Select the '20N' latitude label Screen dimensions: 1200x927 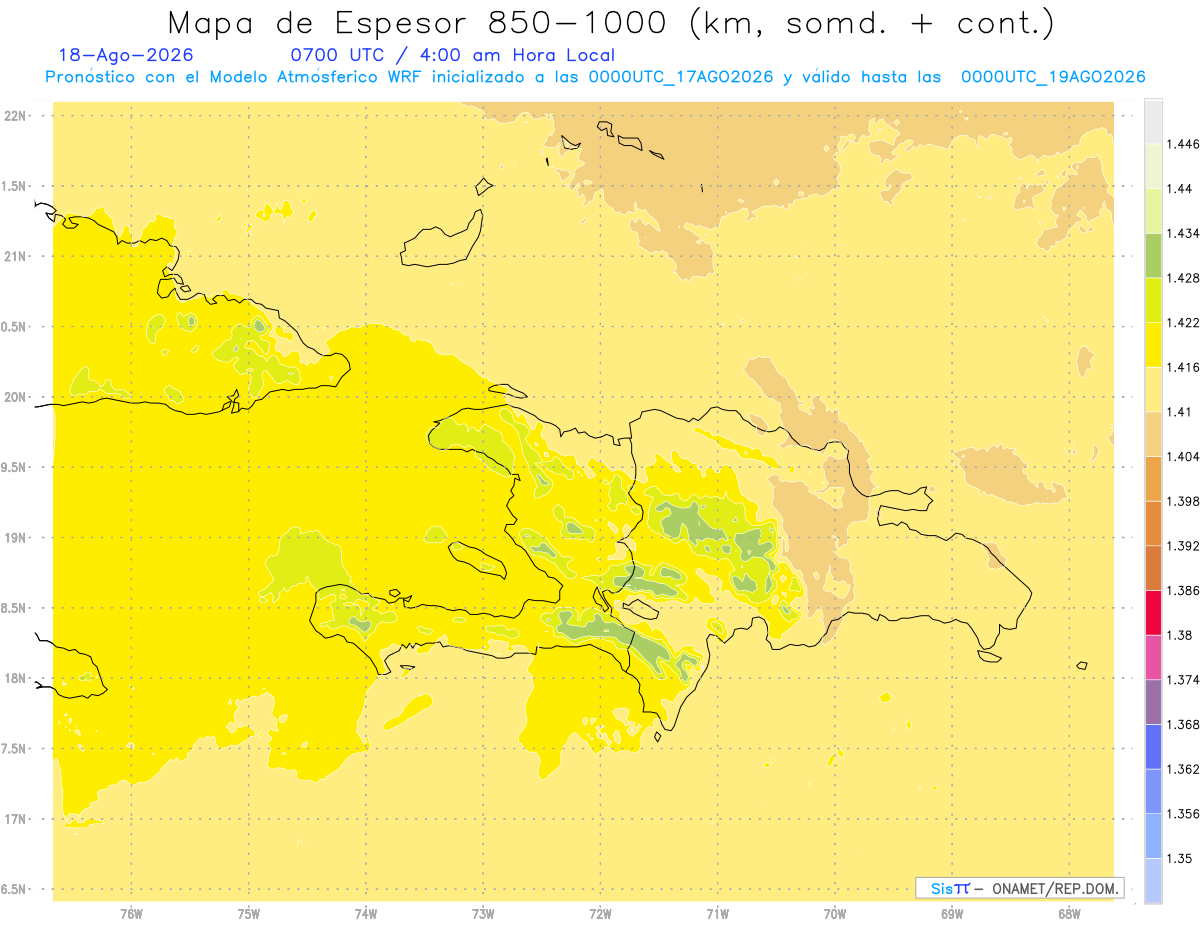pyautogui.click(x=17, y=397)
